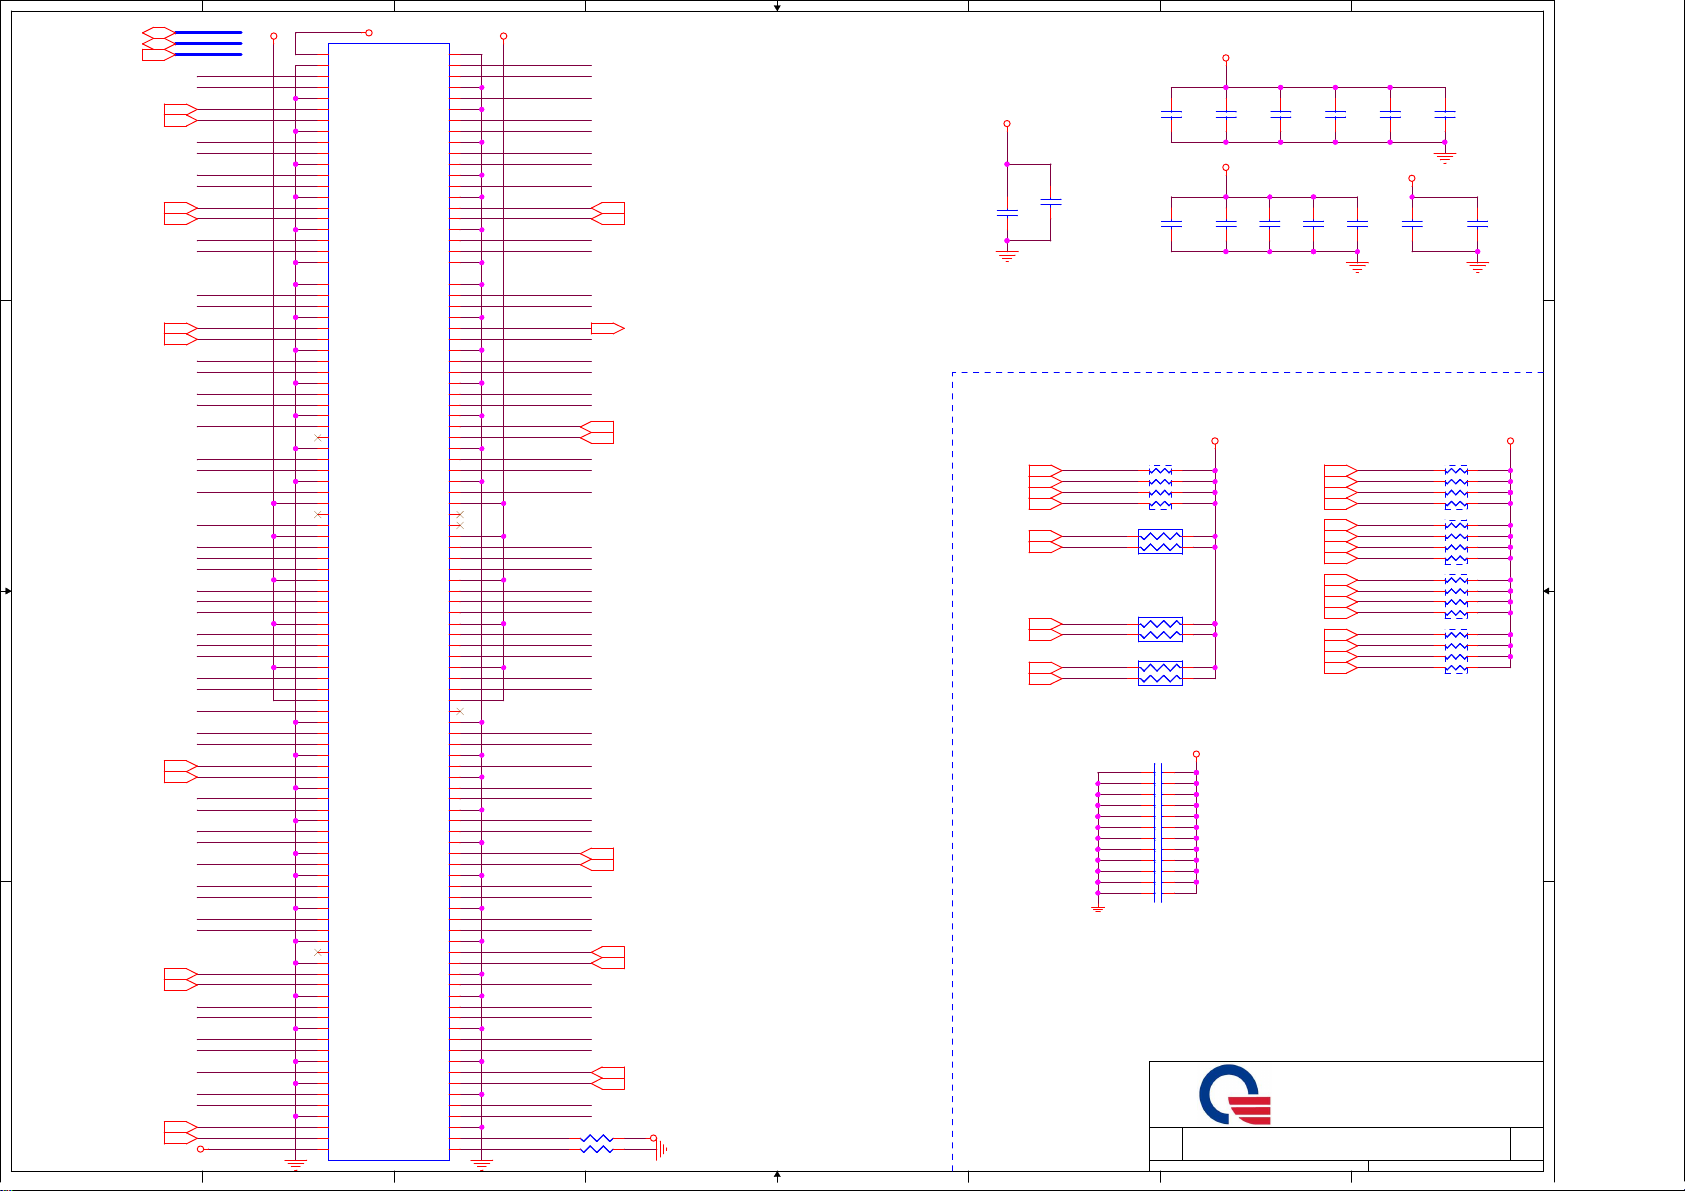Click the thick blue bus lines at top left

(x=207, y=43)
